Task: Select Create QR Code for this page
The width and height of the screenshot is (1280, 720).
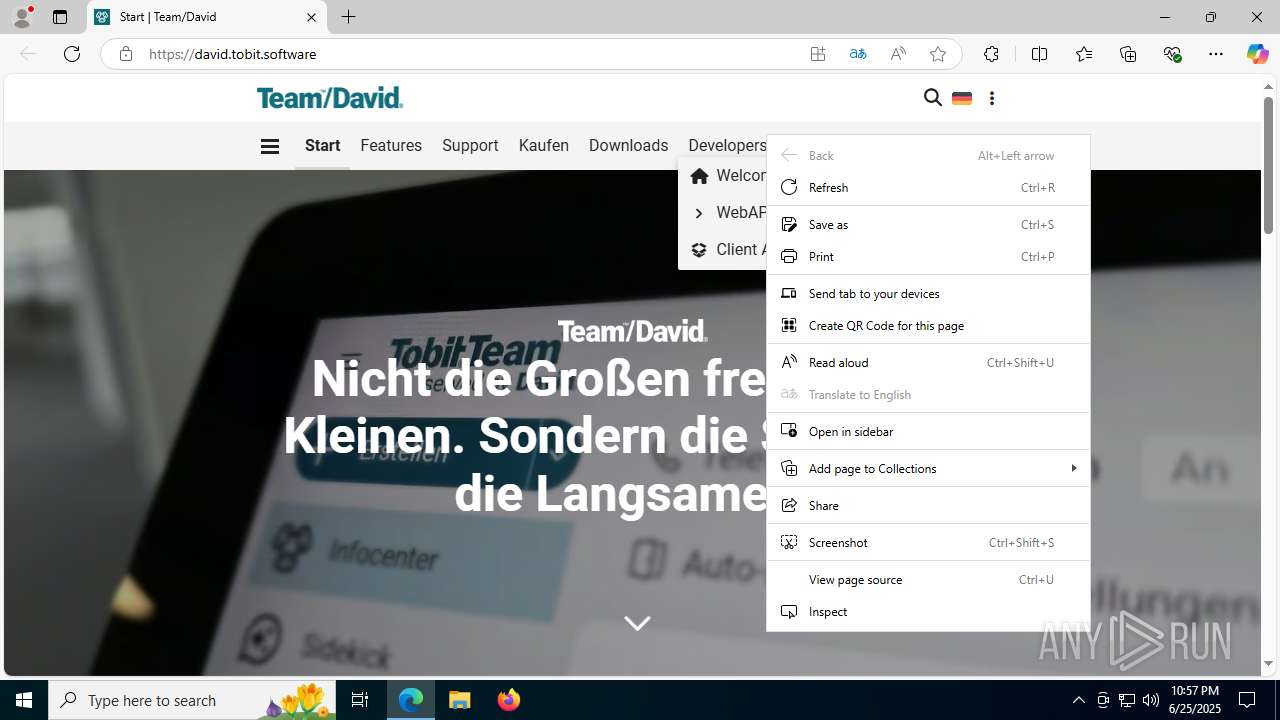Action: click(x=928, y=325)
